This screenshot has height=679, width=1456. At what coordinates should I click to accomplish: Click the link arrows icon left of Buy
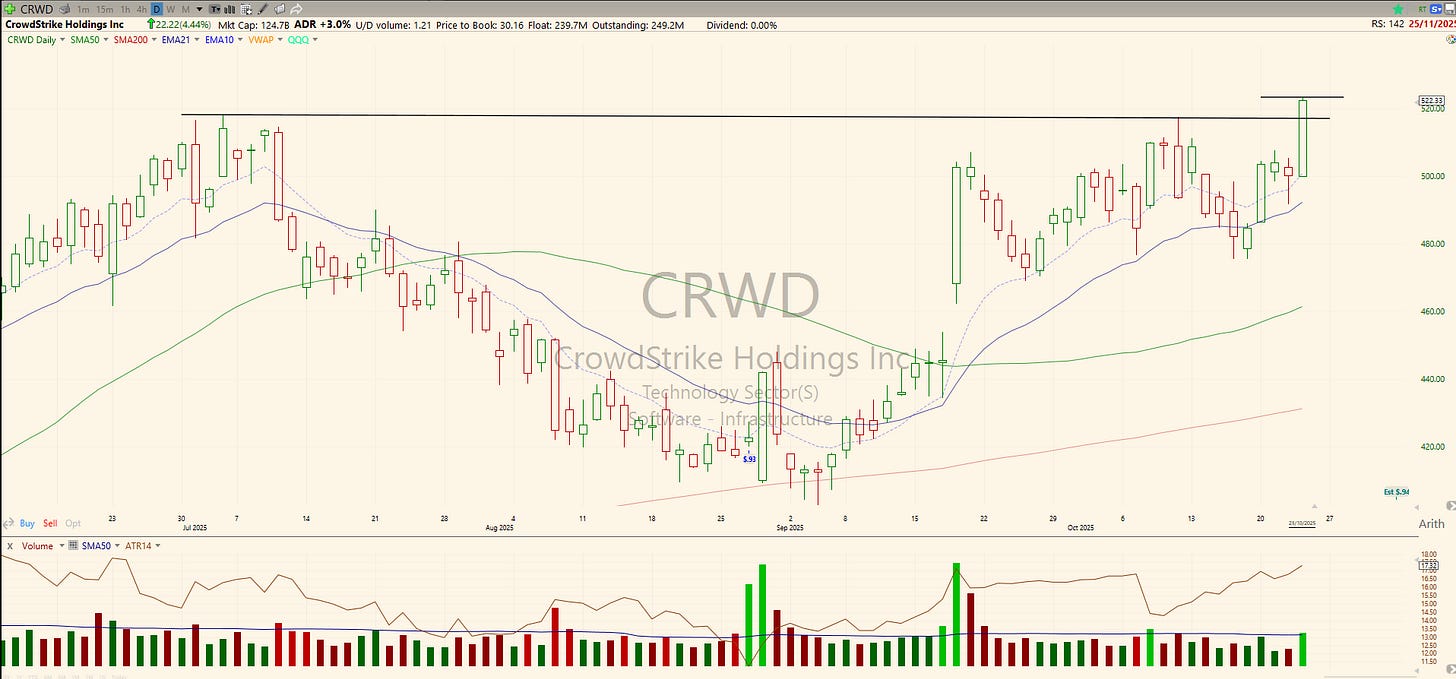[x=8, y=524]
